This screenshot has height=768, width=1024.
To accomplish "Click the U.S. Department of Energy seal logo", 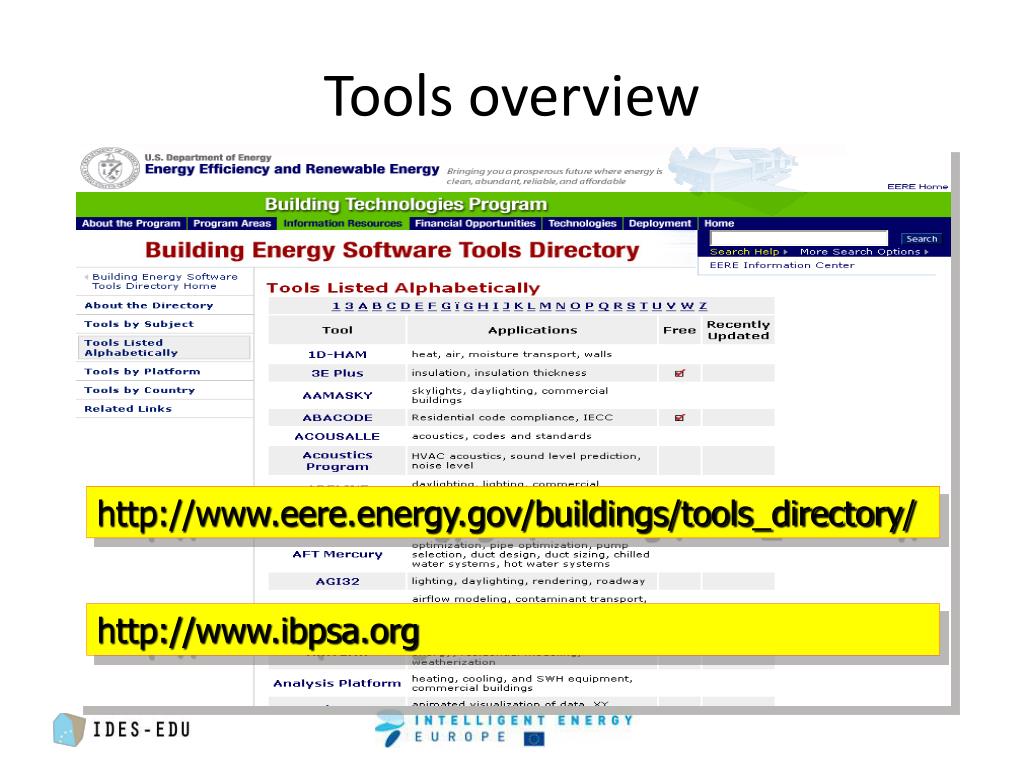I will pyautogui.click(x=109, y=168).
